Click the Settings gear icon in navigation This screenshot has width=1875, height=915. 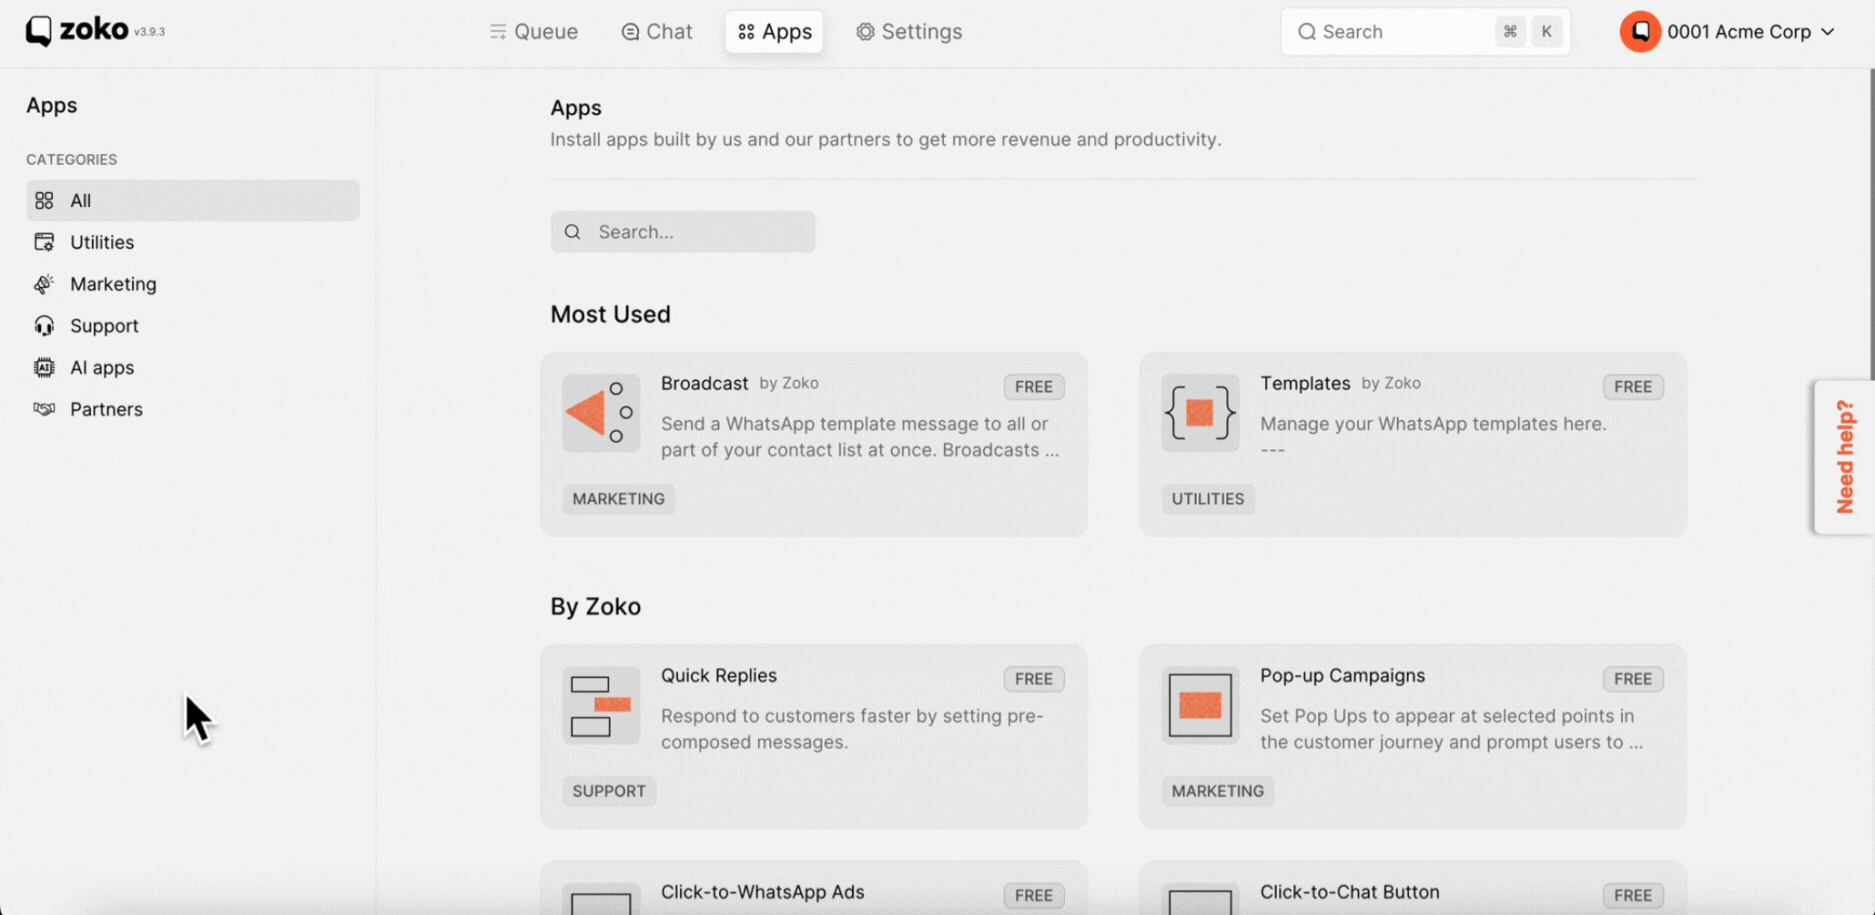click(x=865, y=32)
